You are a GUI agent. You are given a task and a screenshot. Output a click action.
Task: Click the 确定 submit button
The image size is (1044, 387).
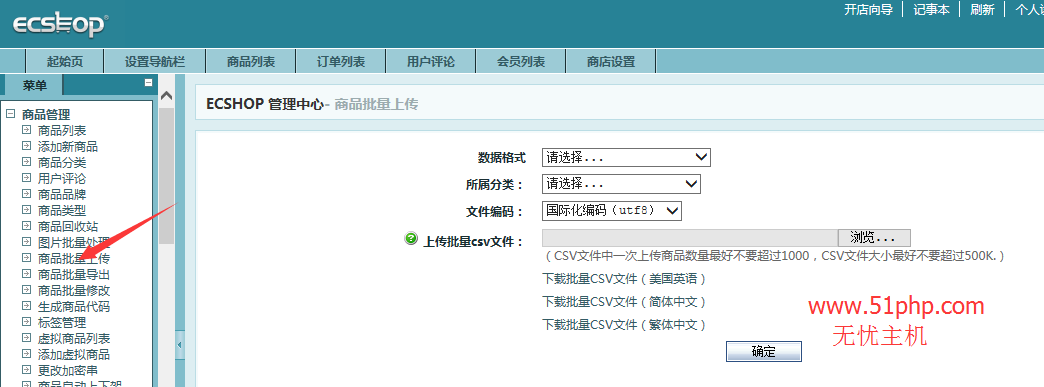click(x=764, y=351)
